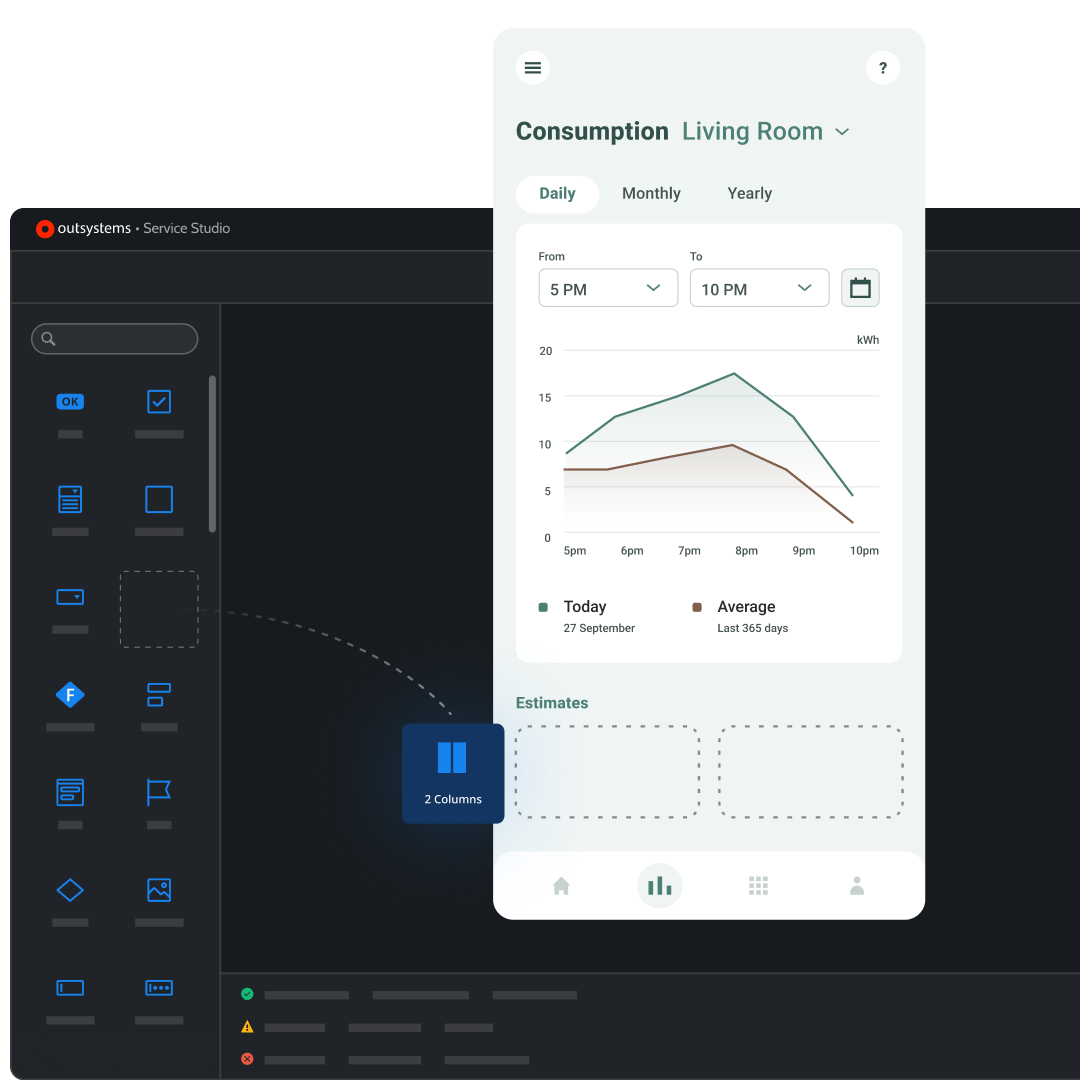The width and height of the screenshot is (1080, 1080).
Task: Tap the apps grid icon in the bottom bar
Action: point(759,885)
